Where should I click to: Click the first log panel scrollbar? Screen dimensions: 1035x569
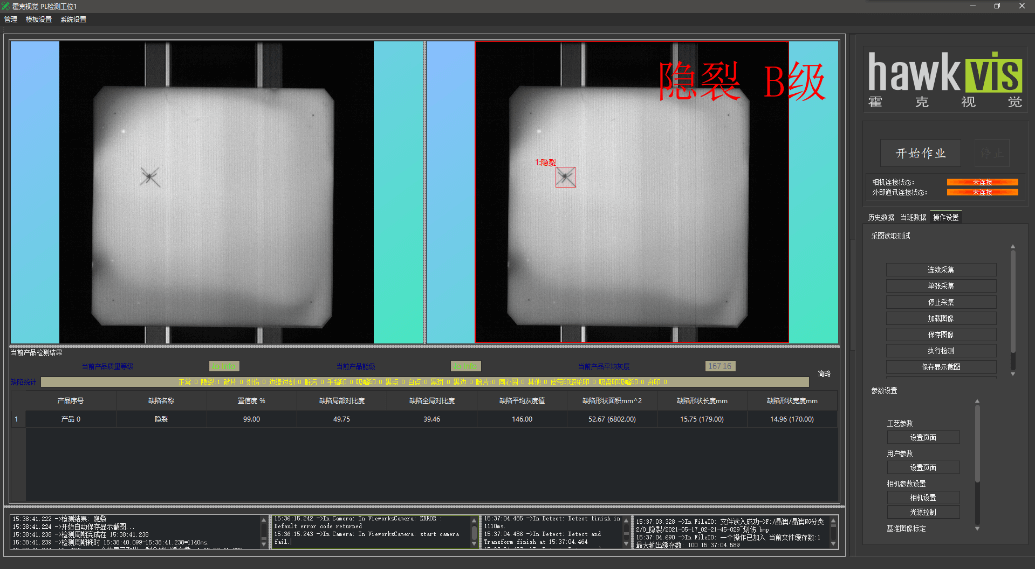pyautogui.click(x=263, y=531)
